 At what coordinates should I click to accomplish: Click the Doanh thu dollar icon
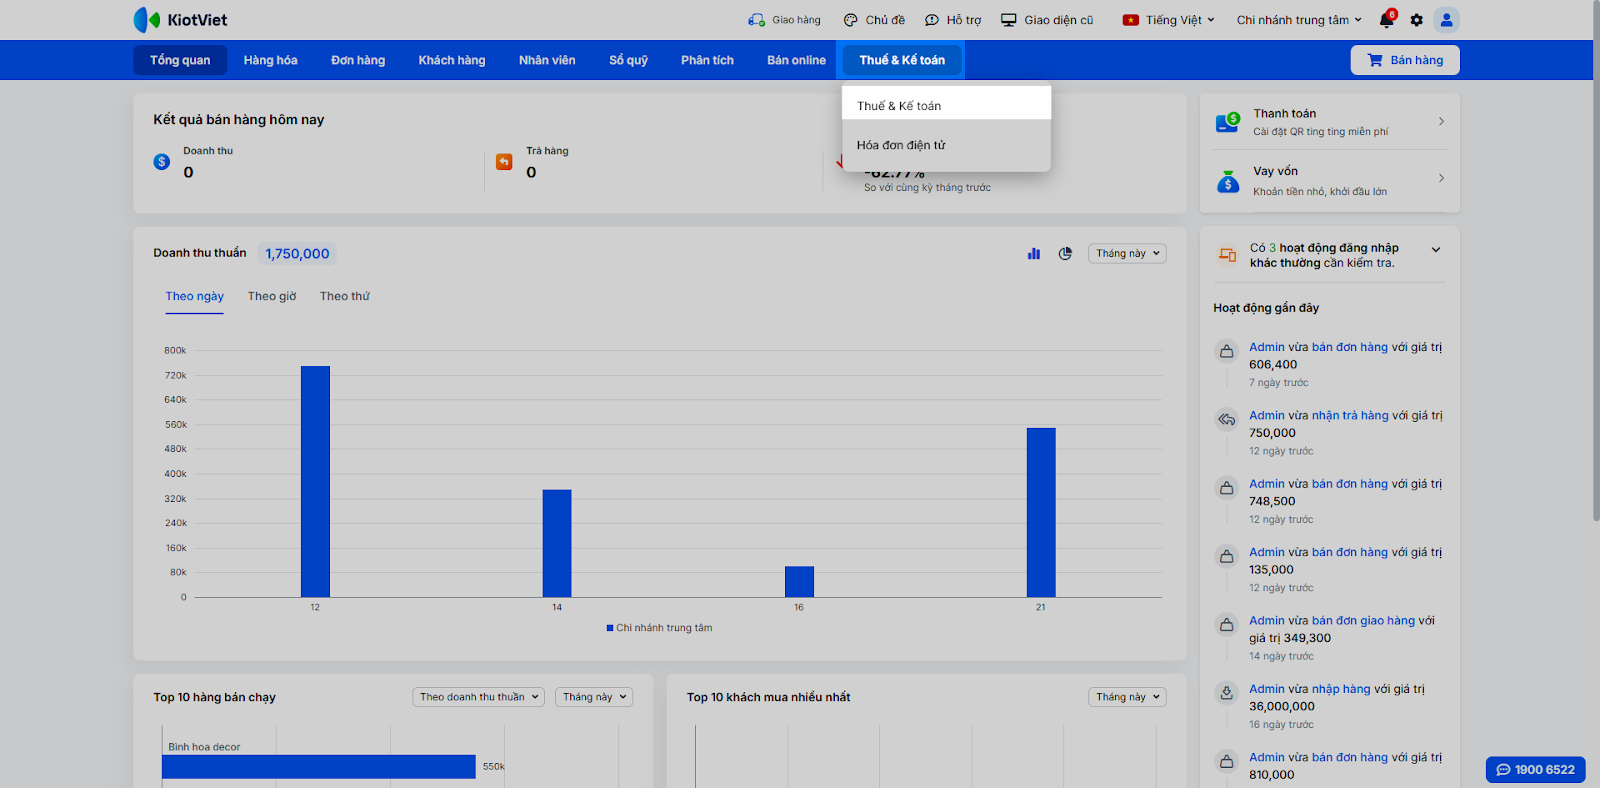click(162, 162)
